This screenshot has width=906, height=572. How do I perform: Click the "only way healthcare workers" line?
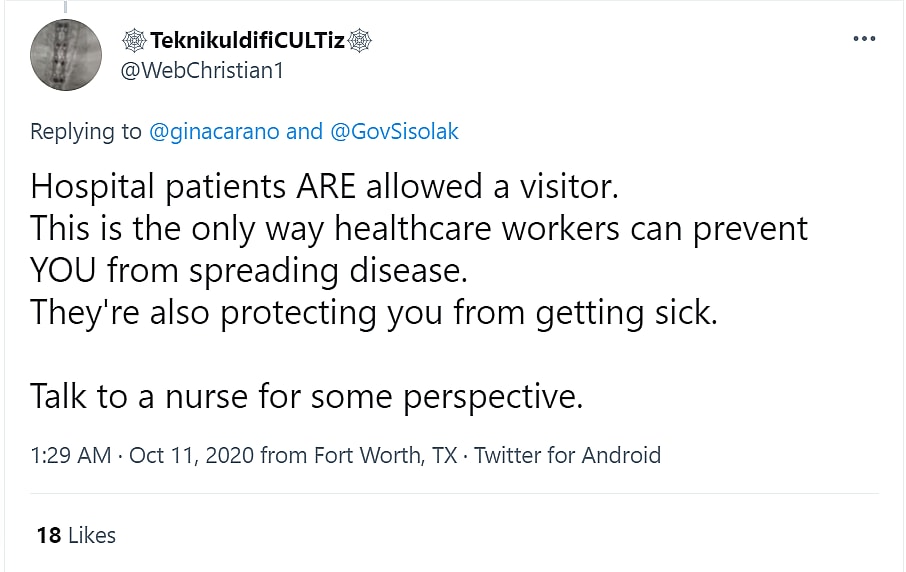(x=418, y=229)
